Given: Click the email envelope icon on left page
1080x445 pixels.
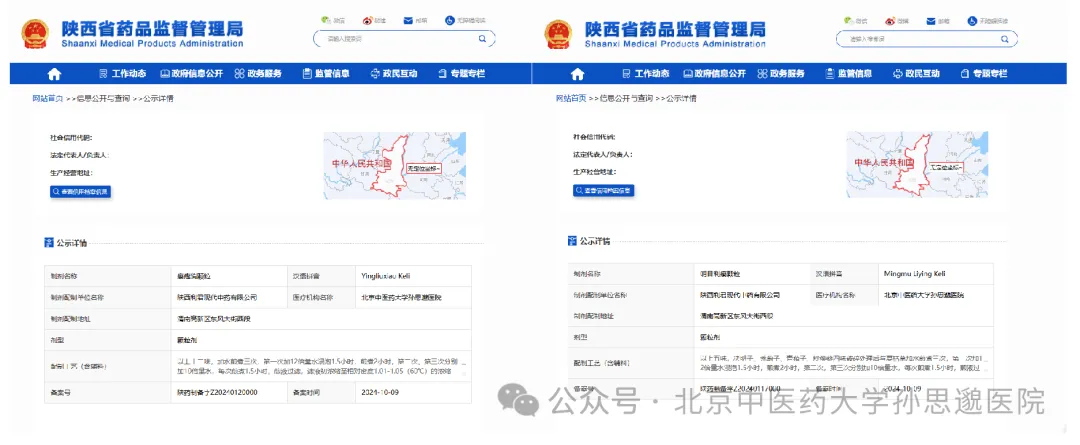Looking at the screenshot, I should click(x=408, y=20).
